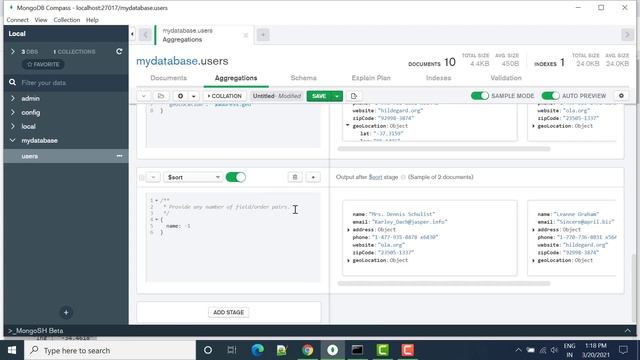Open aggregation settings gear

[621, 96]
